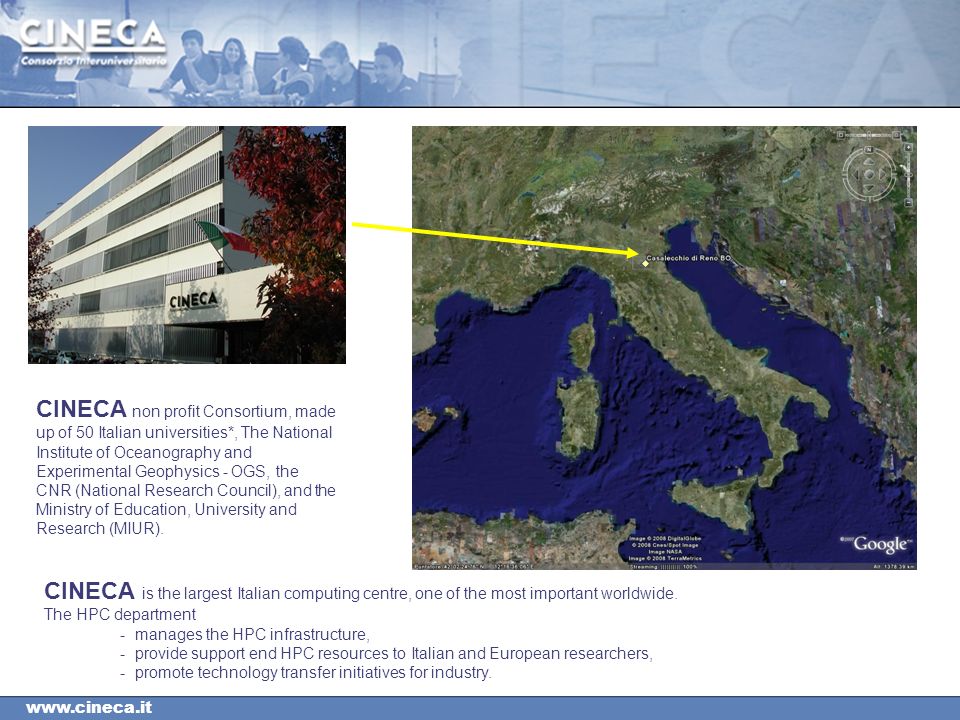Click 'promote technology transfer initiatives' bullet
This screenshot has height=720, width=960.
pyautogui.click(x=313, y=672)
